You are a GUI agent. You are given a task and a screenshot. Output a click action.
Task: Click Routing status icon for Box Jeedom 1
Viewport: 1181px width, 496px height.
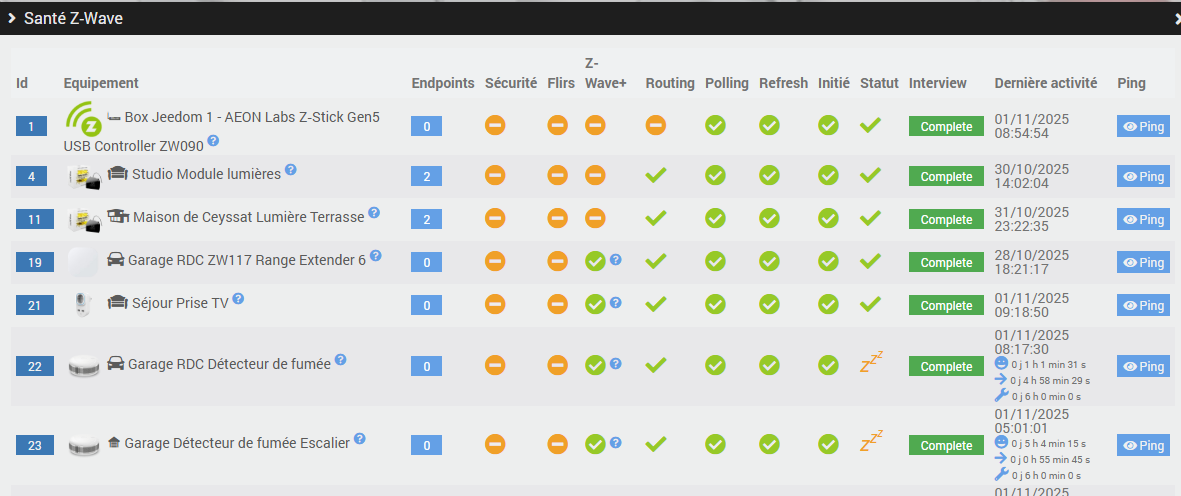655,125
